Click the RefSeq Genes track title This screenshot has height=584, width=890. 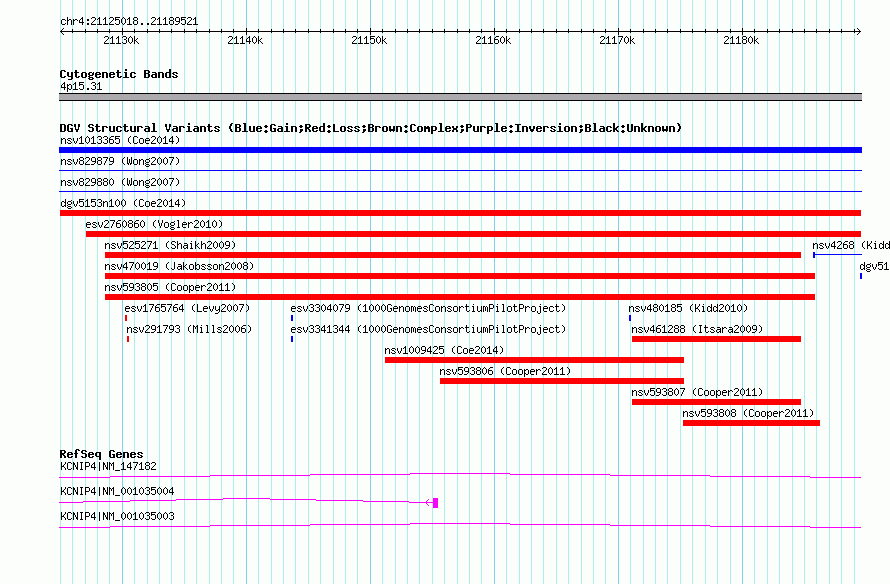(x=102, y=454)
